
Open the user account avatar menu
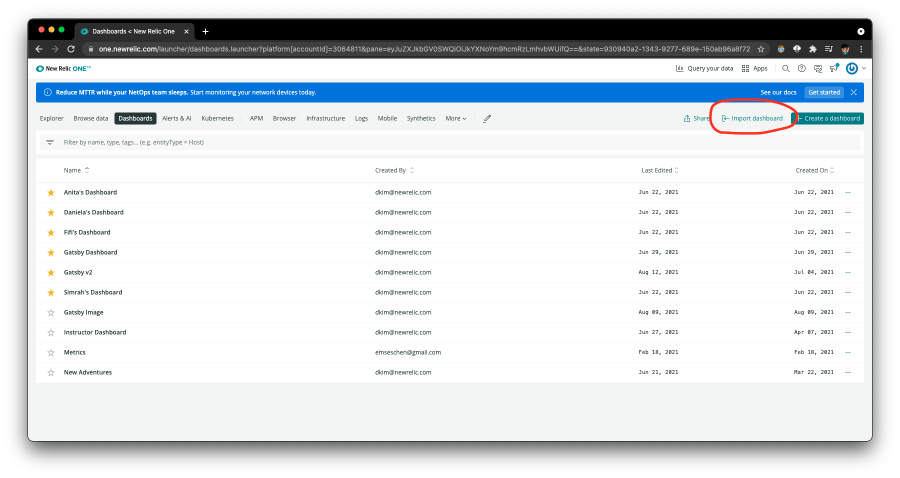coord(852,69)
